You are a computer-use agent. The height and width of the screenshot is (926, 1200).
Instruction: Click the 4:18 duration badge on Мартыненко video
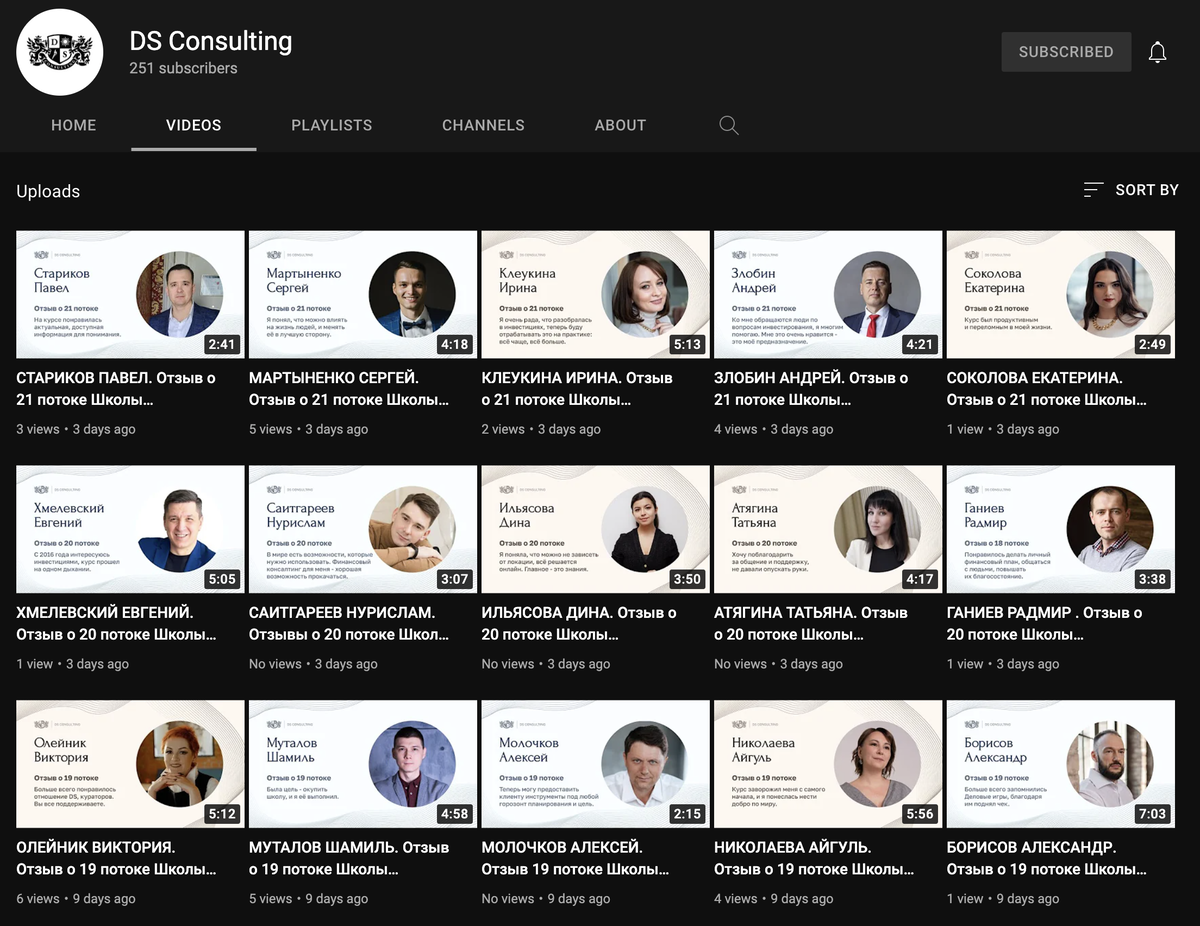pos(454,344)
